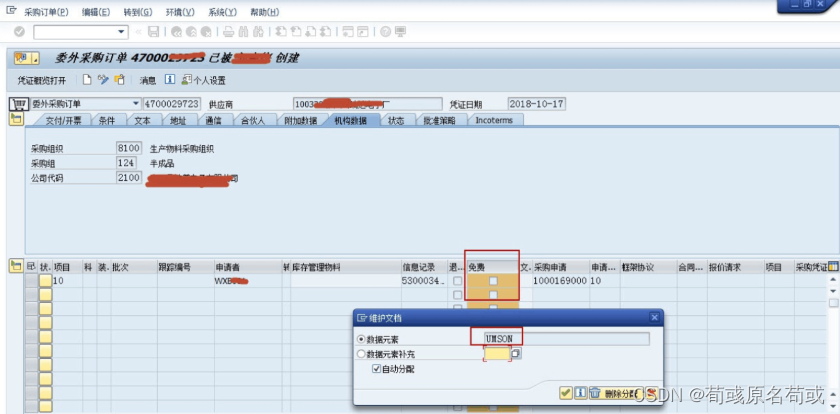
Task: Toggle the 自动分配 checkbox
Action: (376, 369)
